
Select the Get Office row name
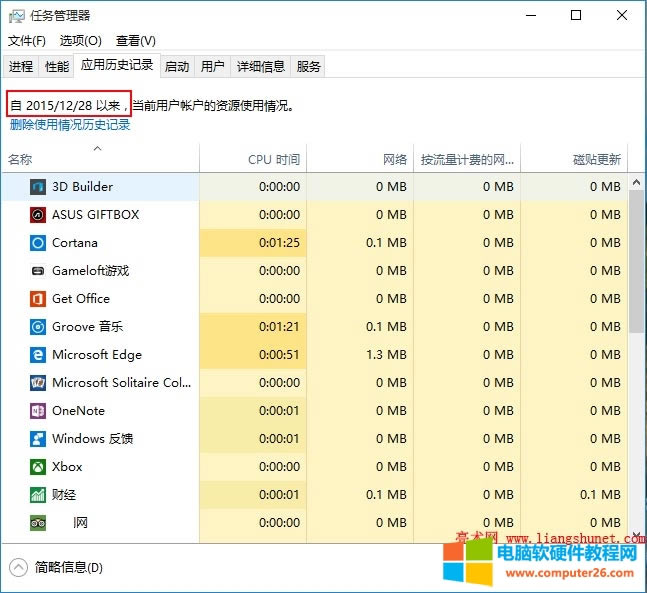coord(81,299)
